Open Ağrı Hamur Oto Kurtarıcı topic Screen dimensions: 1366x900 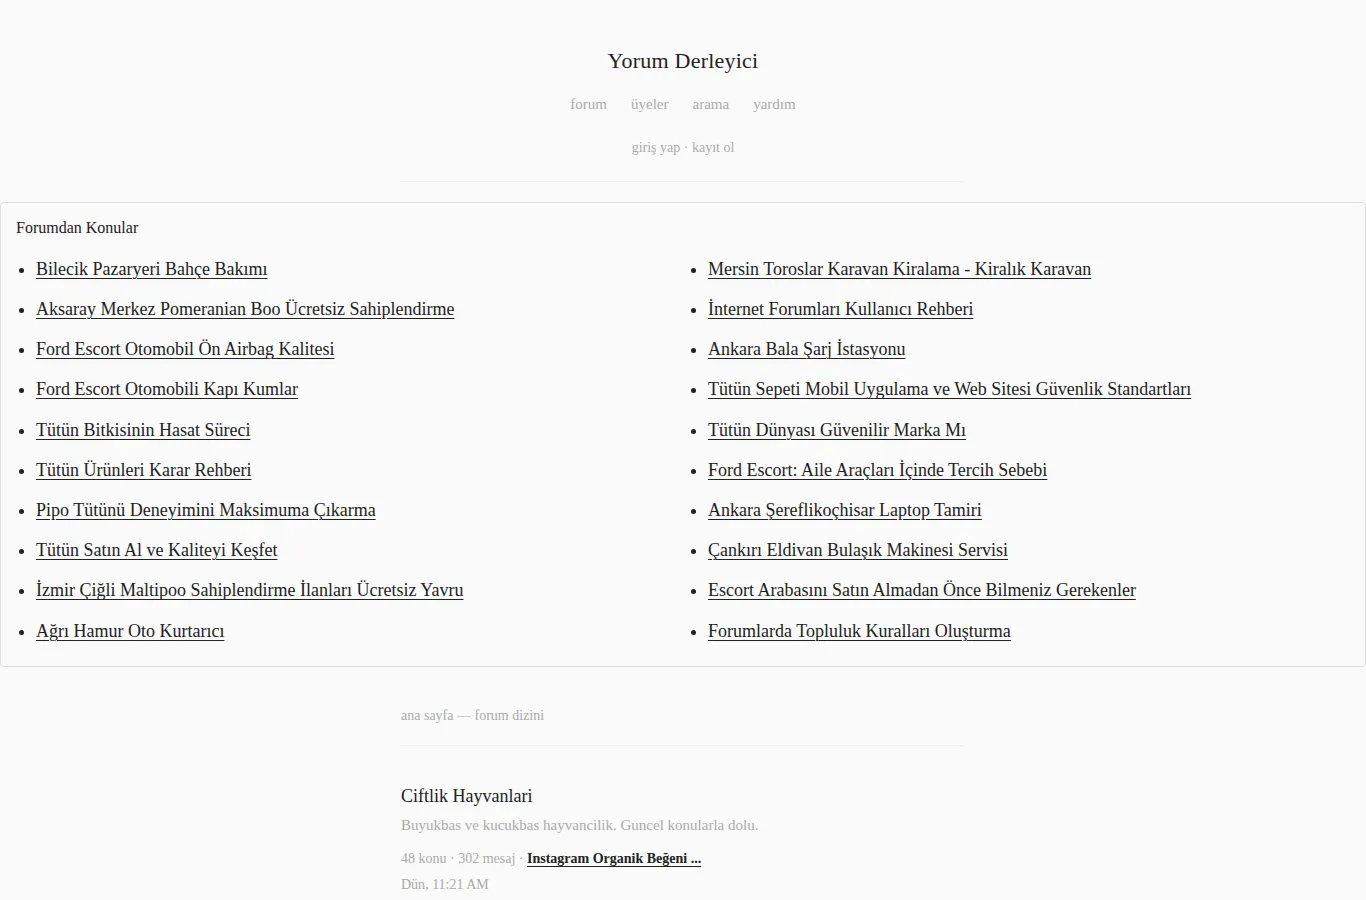tap(130, 631)
